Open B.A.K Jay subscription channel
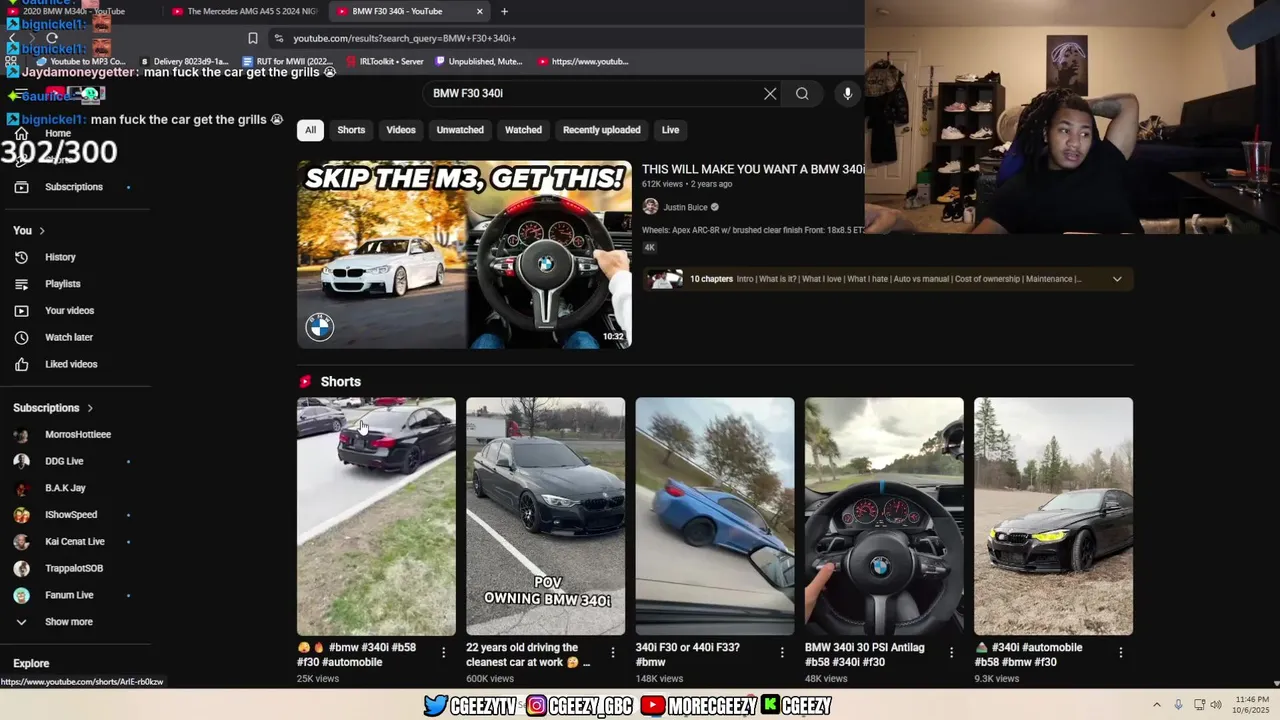This screenshot has height=720, width=1280. click(x=65, y=488)
